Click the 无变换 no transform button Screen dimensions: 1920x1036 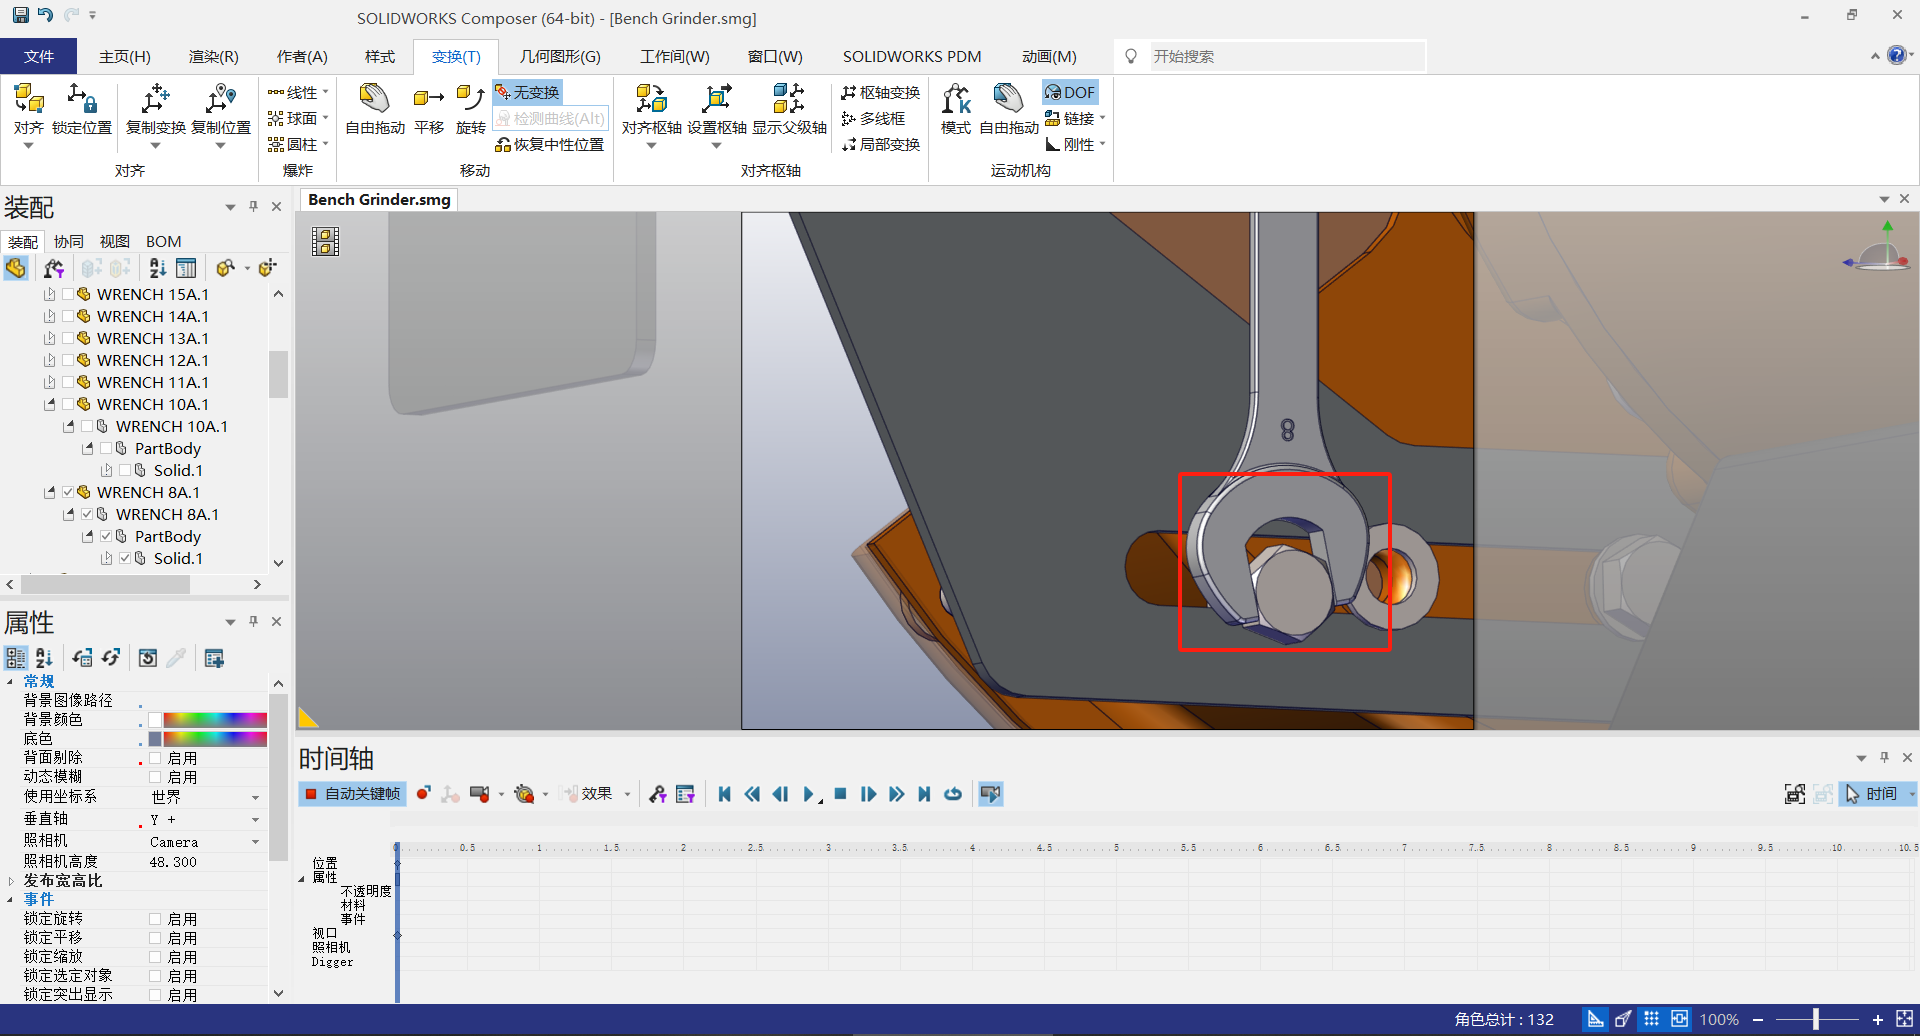[527, 92]
